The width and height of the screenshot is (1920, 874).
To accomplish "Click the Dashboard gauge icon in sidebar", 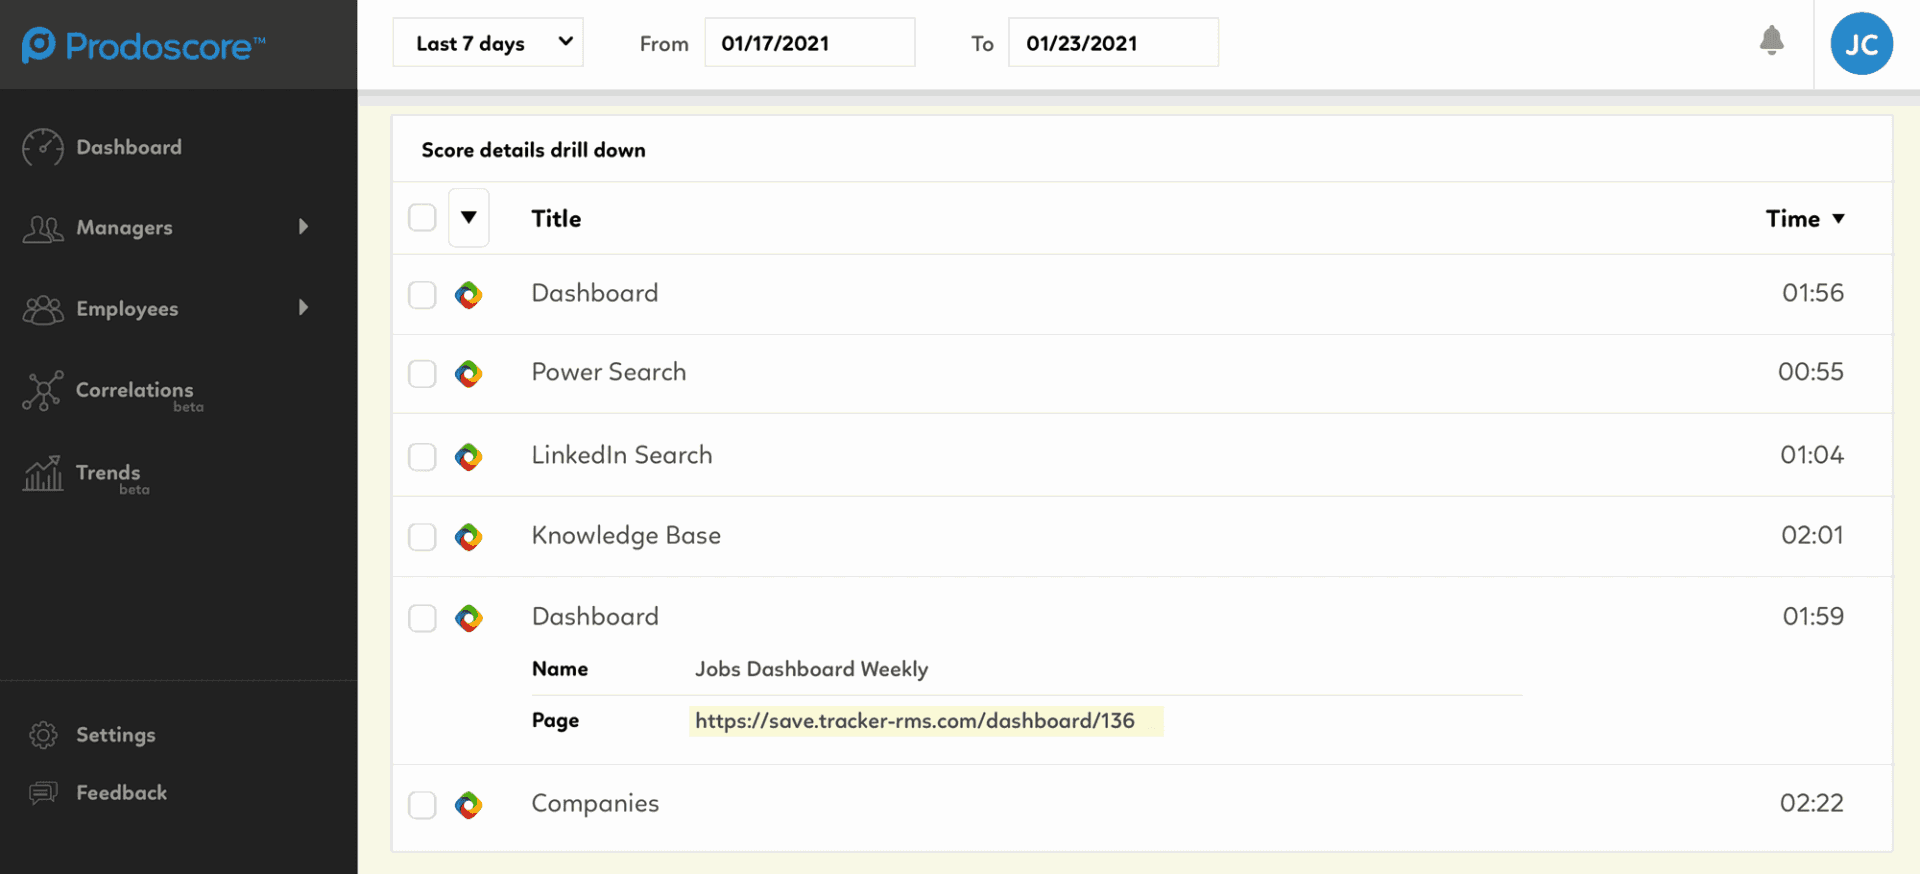I will click(43, 147).
